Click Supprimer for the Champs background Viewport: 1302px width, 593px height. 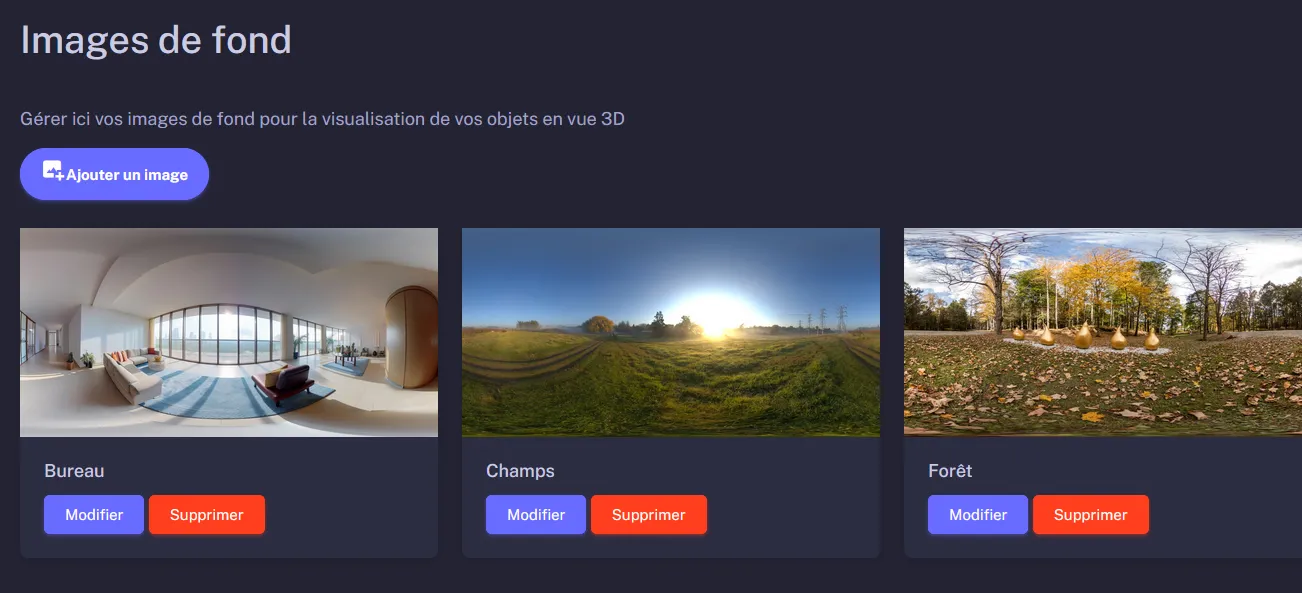pos(649,514)
